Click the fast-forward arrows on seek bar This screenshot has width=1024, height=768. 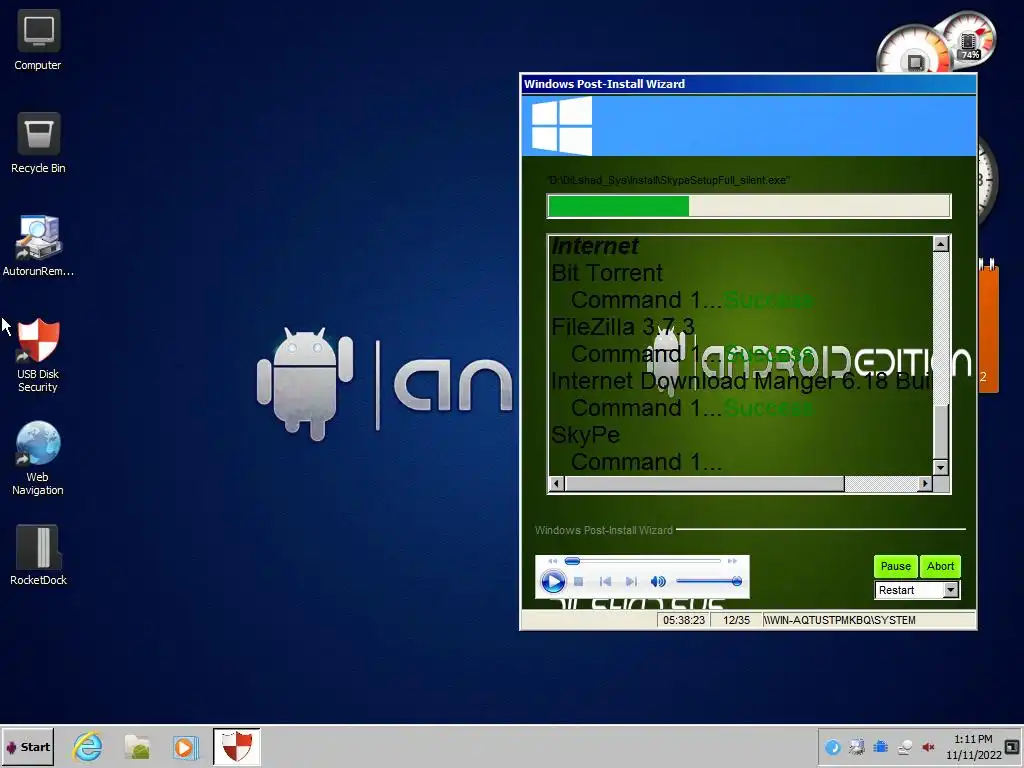point(732,561)
